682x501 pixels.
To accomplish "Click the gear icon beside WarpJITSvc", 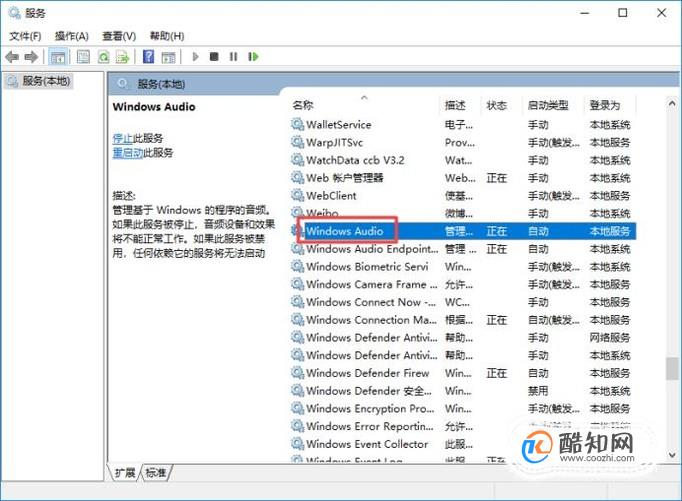I will coord(298,143).
